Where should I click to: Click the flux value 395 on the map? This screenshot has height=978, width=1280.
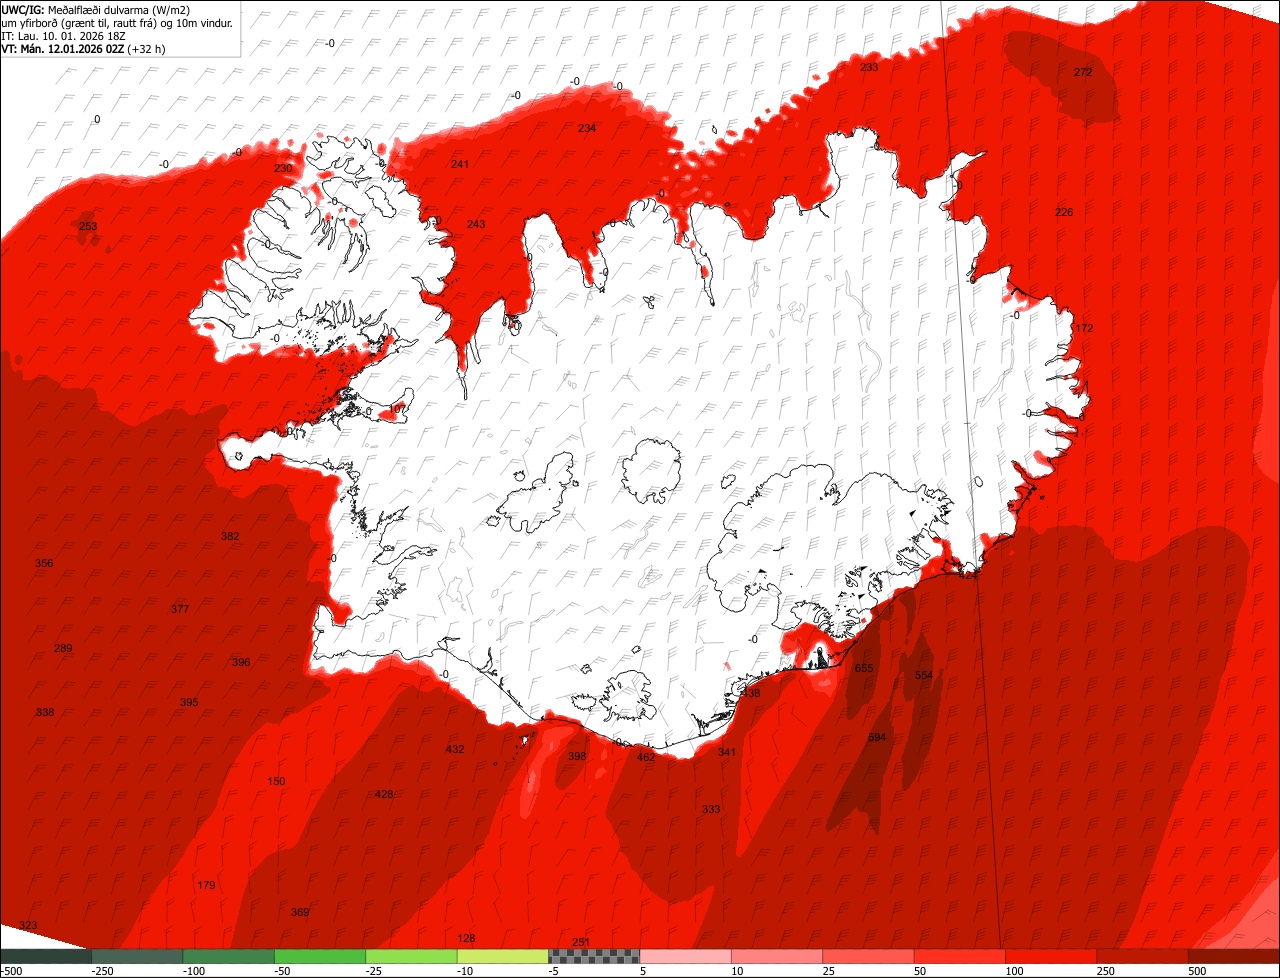pos(189,702)
